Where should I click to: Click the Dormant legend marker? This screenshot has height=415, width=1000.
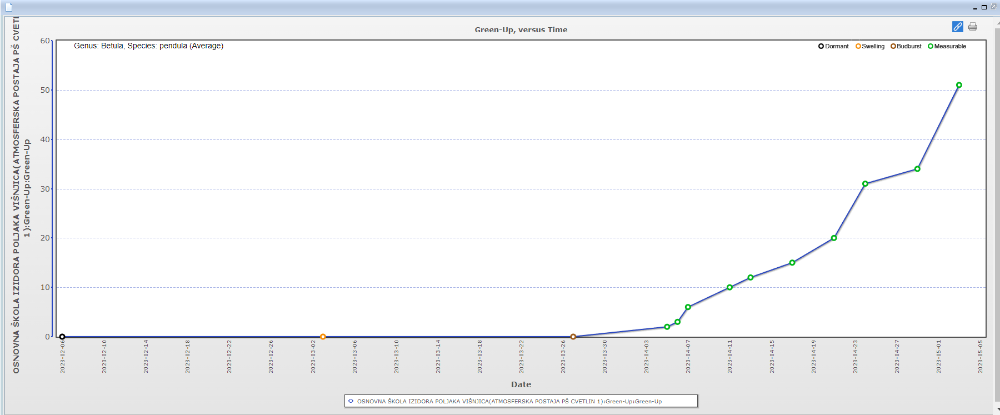click(x=821, y=47)
